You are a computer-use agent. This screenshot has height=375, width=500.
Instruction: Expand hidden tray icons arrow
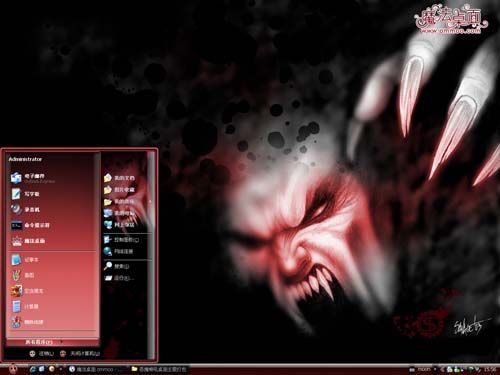pyautogui.click(x=442, y=369)
